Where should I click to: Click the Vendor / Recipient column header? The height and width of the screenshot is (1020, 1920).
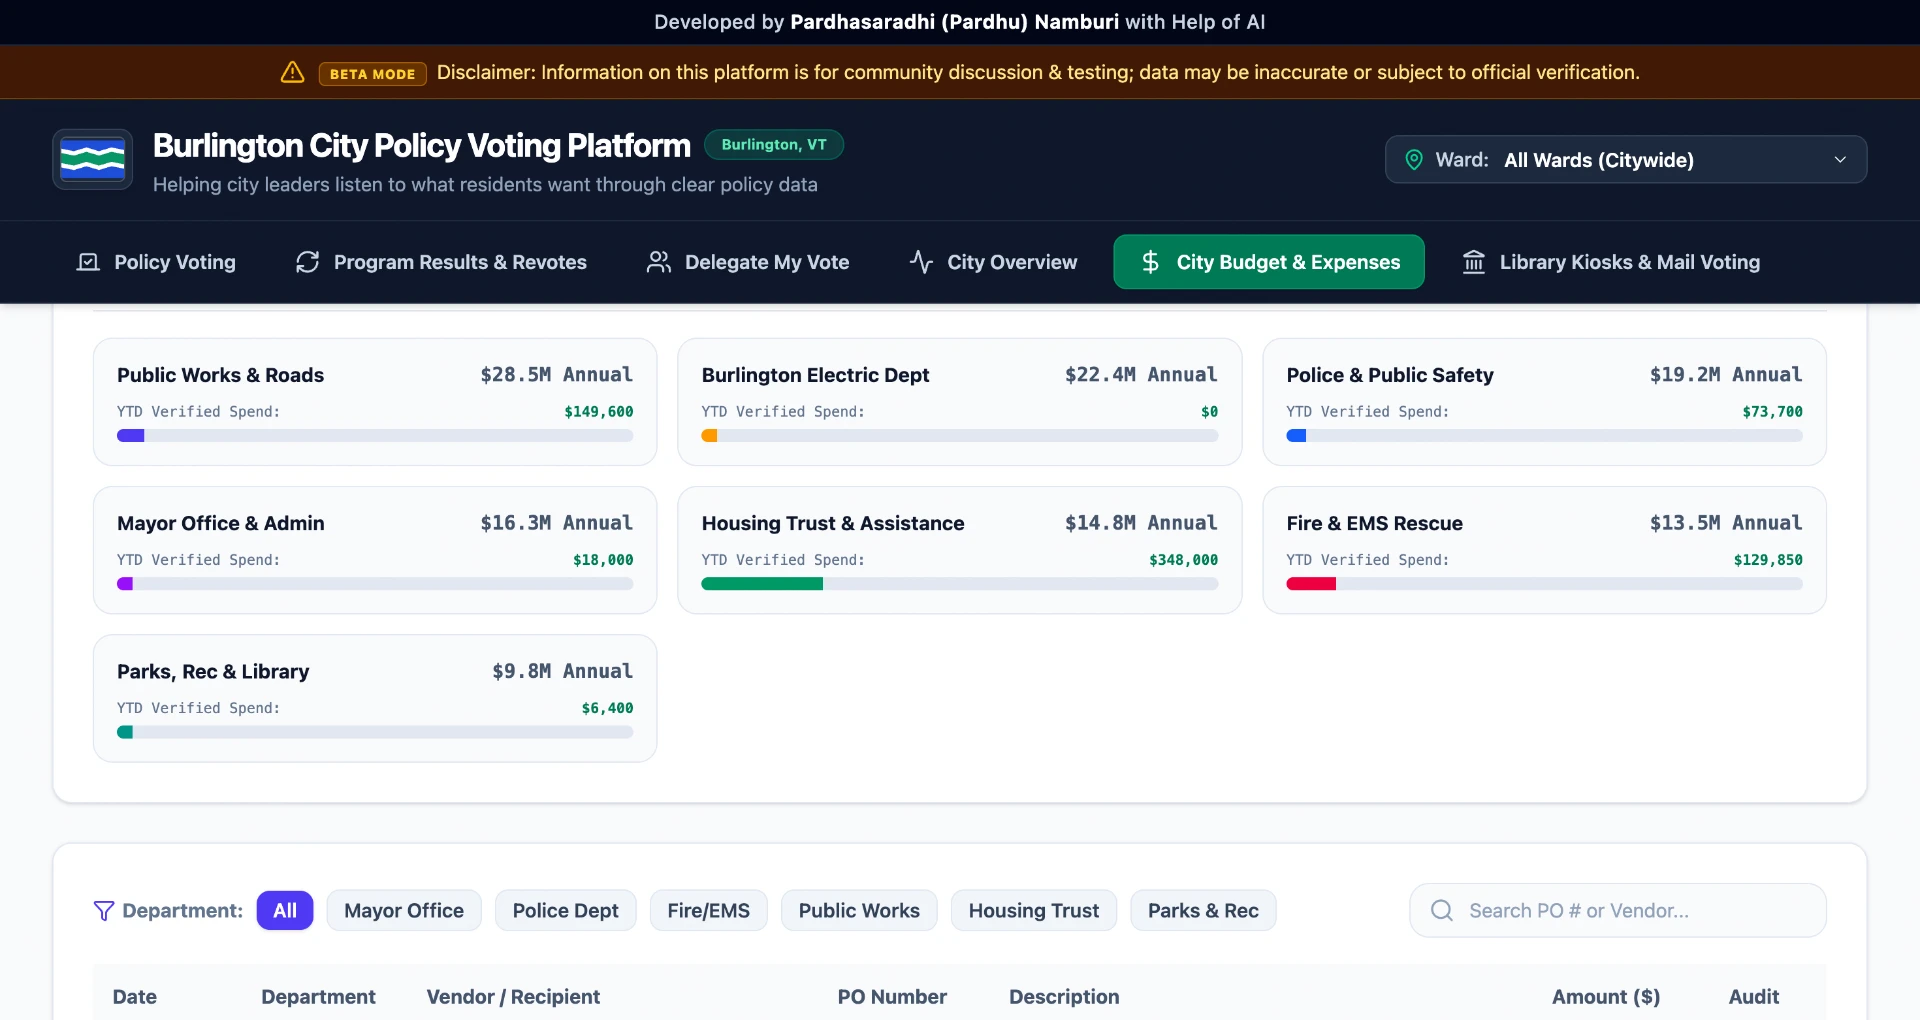[x=513, y=997]
